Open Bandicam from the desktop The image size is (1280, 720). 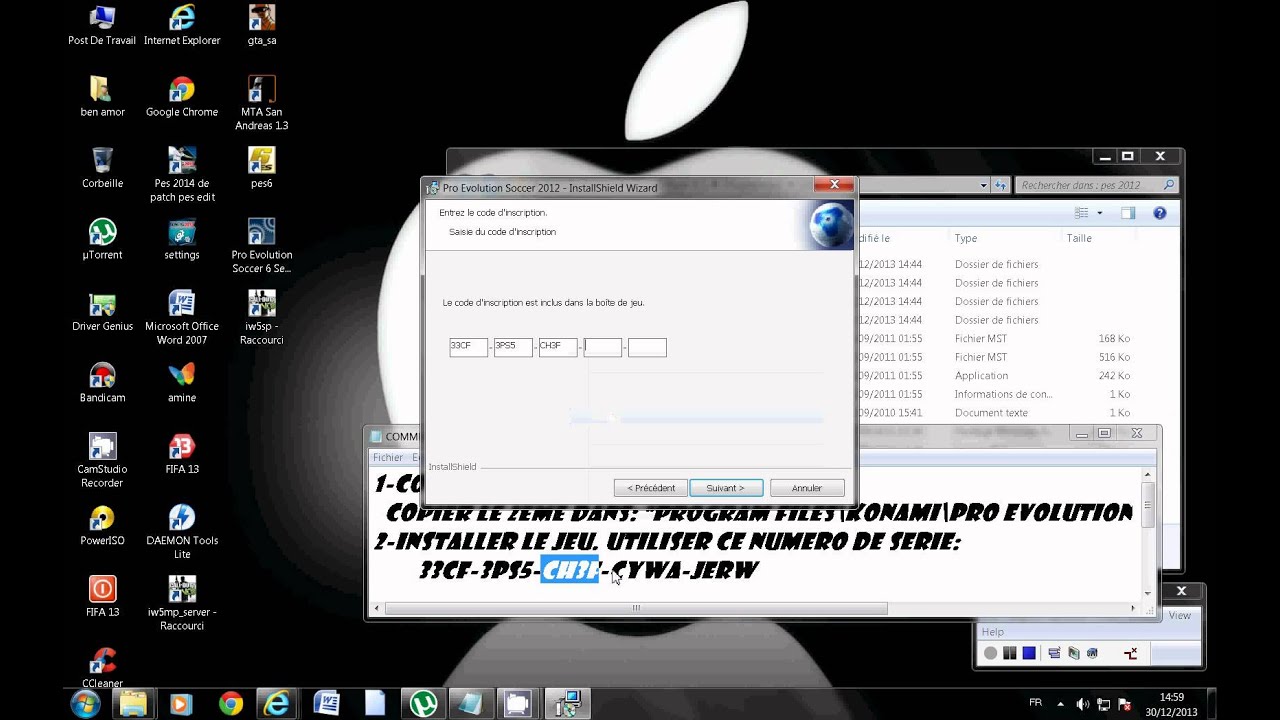tap(102, 382)
